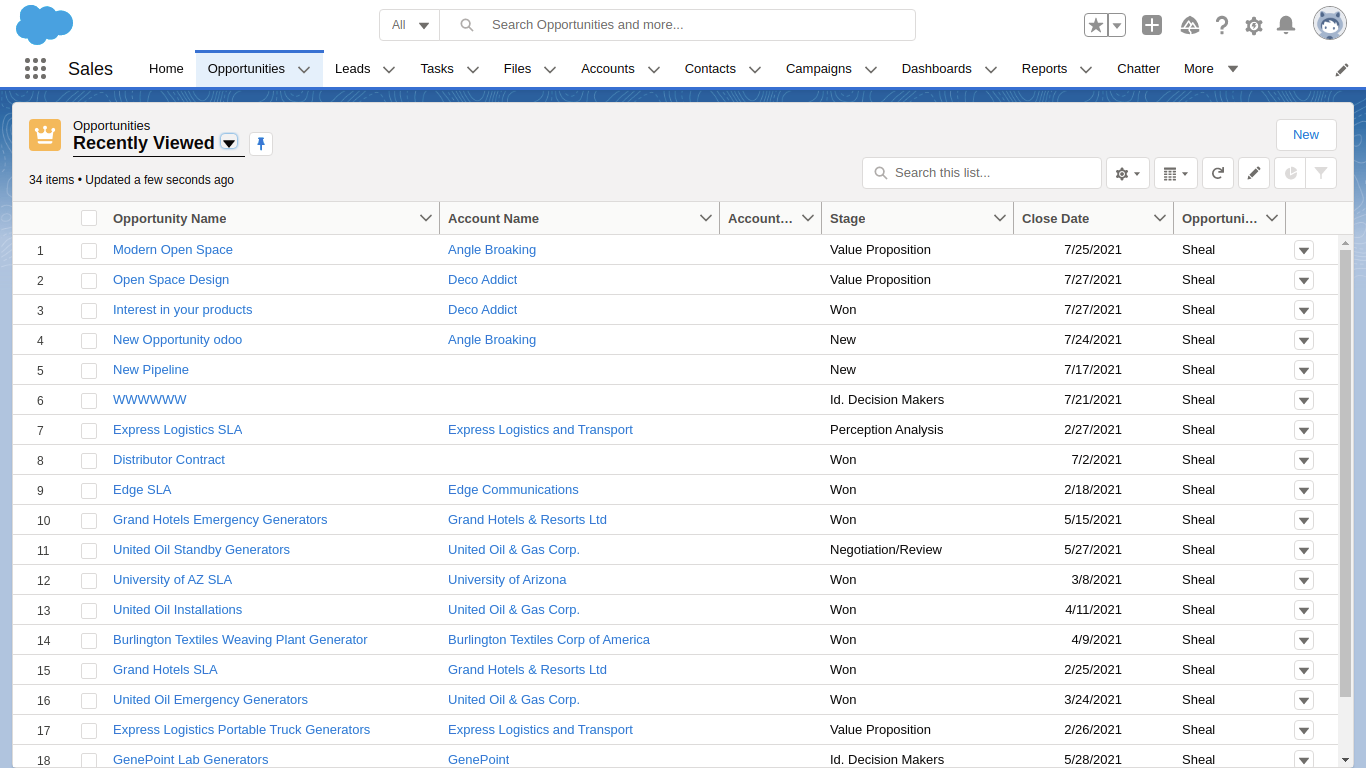Open the United Oil Standby Generators opportunity
This screenshot has width=1366, height=768.
coord(201,550)
